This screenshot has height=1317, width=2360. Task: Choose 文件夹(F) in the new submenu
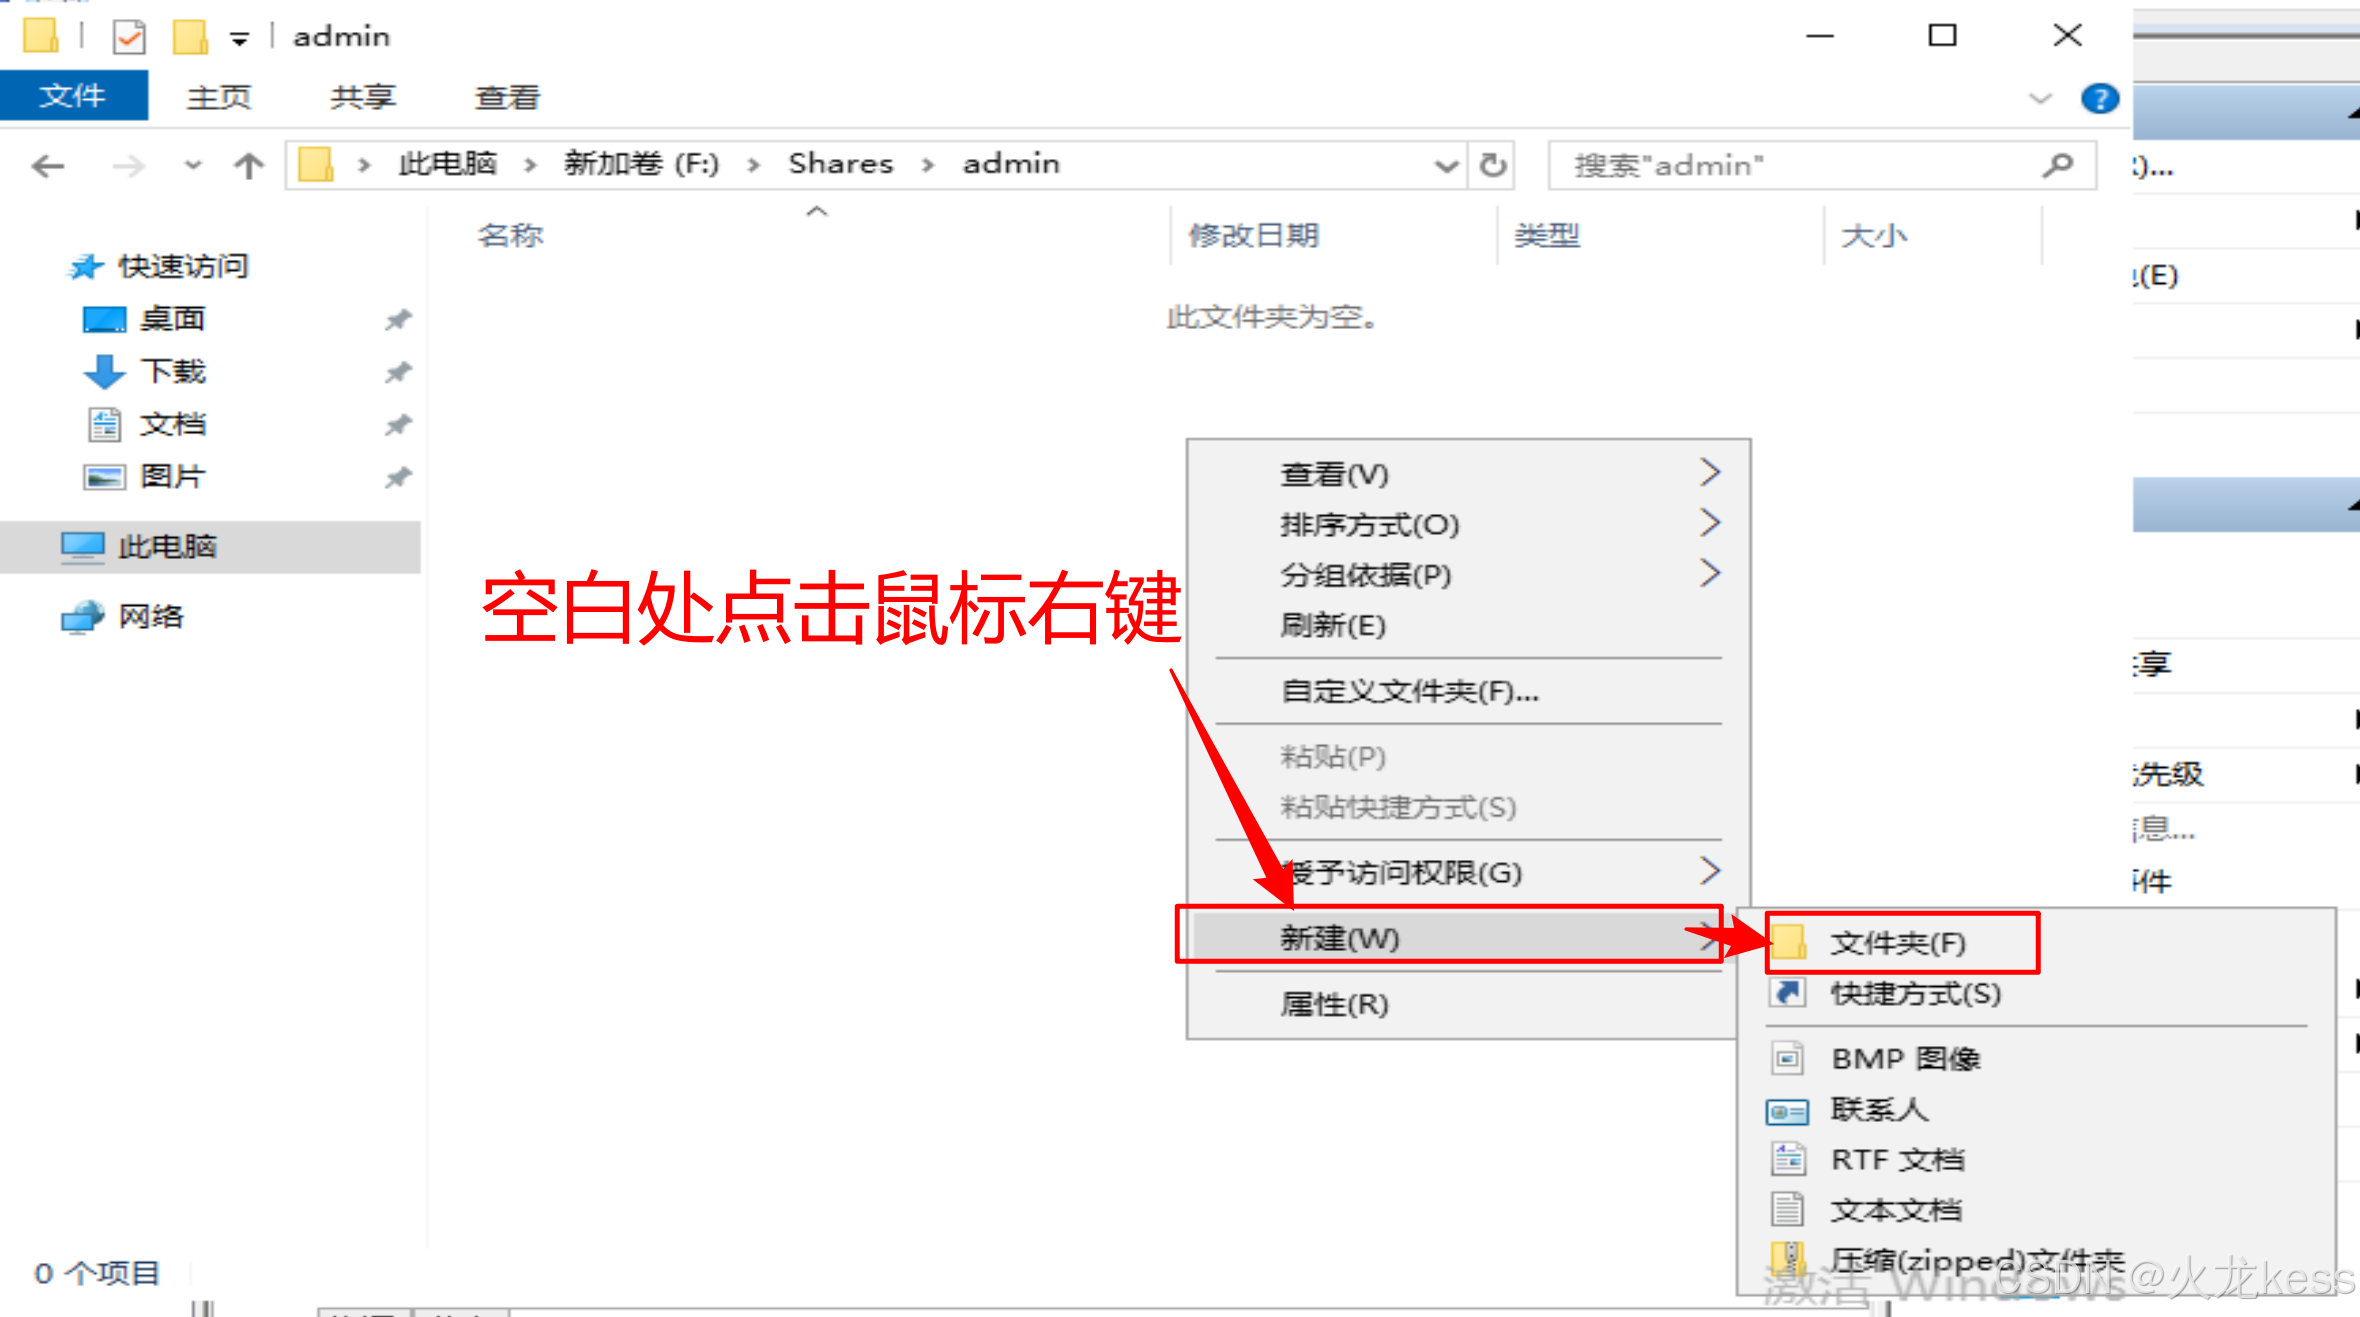1897,942
